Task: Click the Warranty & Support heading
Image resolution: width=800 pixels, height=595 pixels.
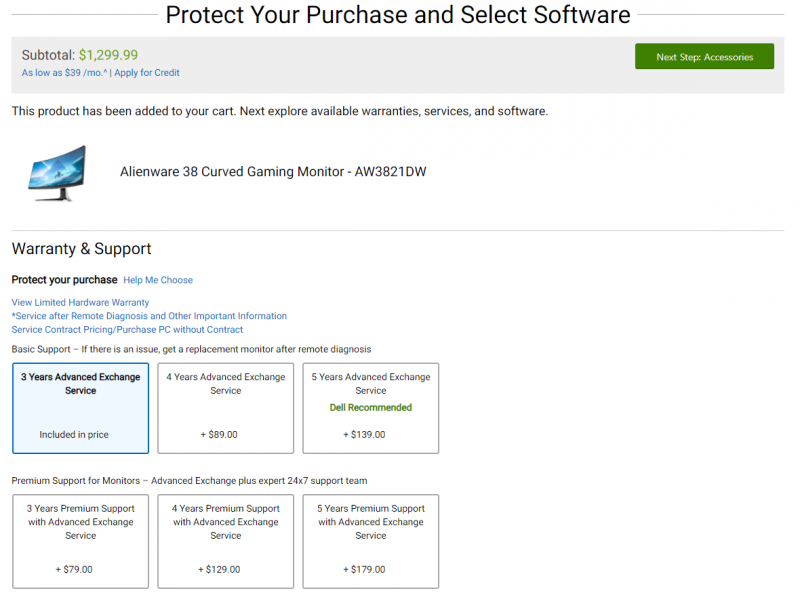Action: click(82, 249)
